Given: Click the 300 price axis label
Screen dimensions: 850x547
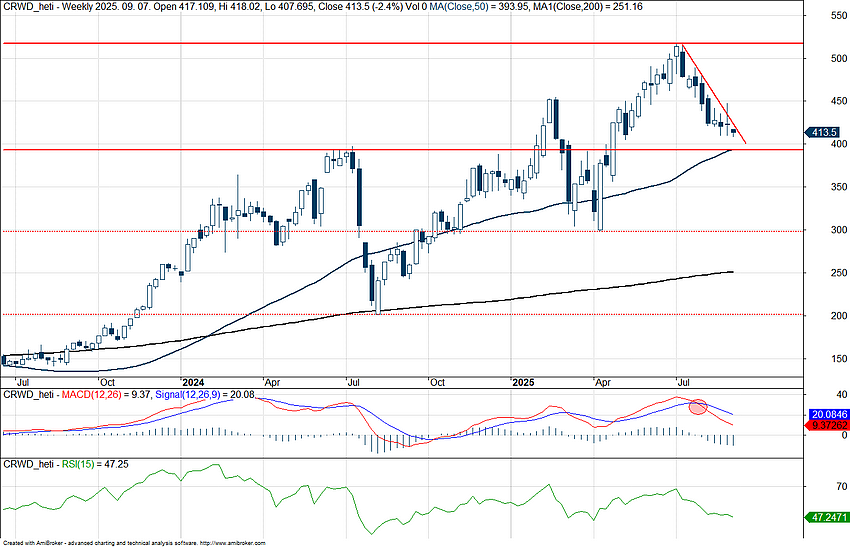Looking at the screenshot, I should tap(839, 230).
